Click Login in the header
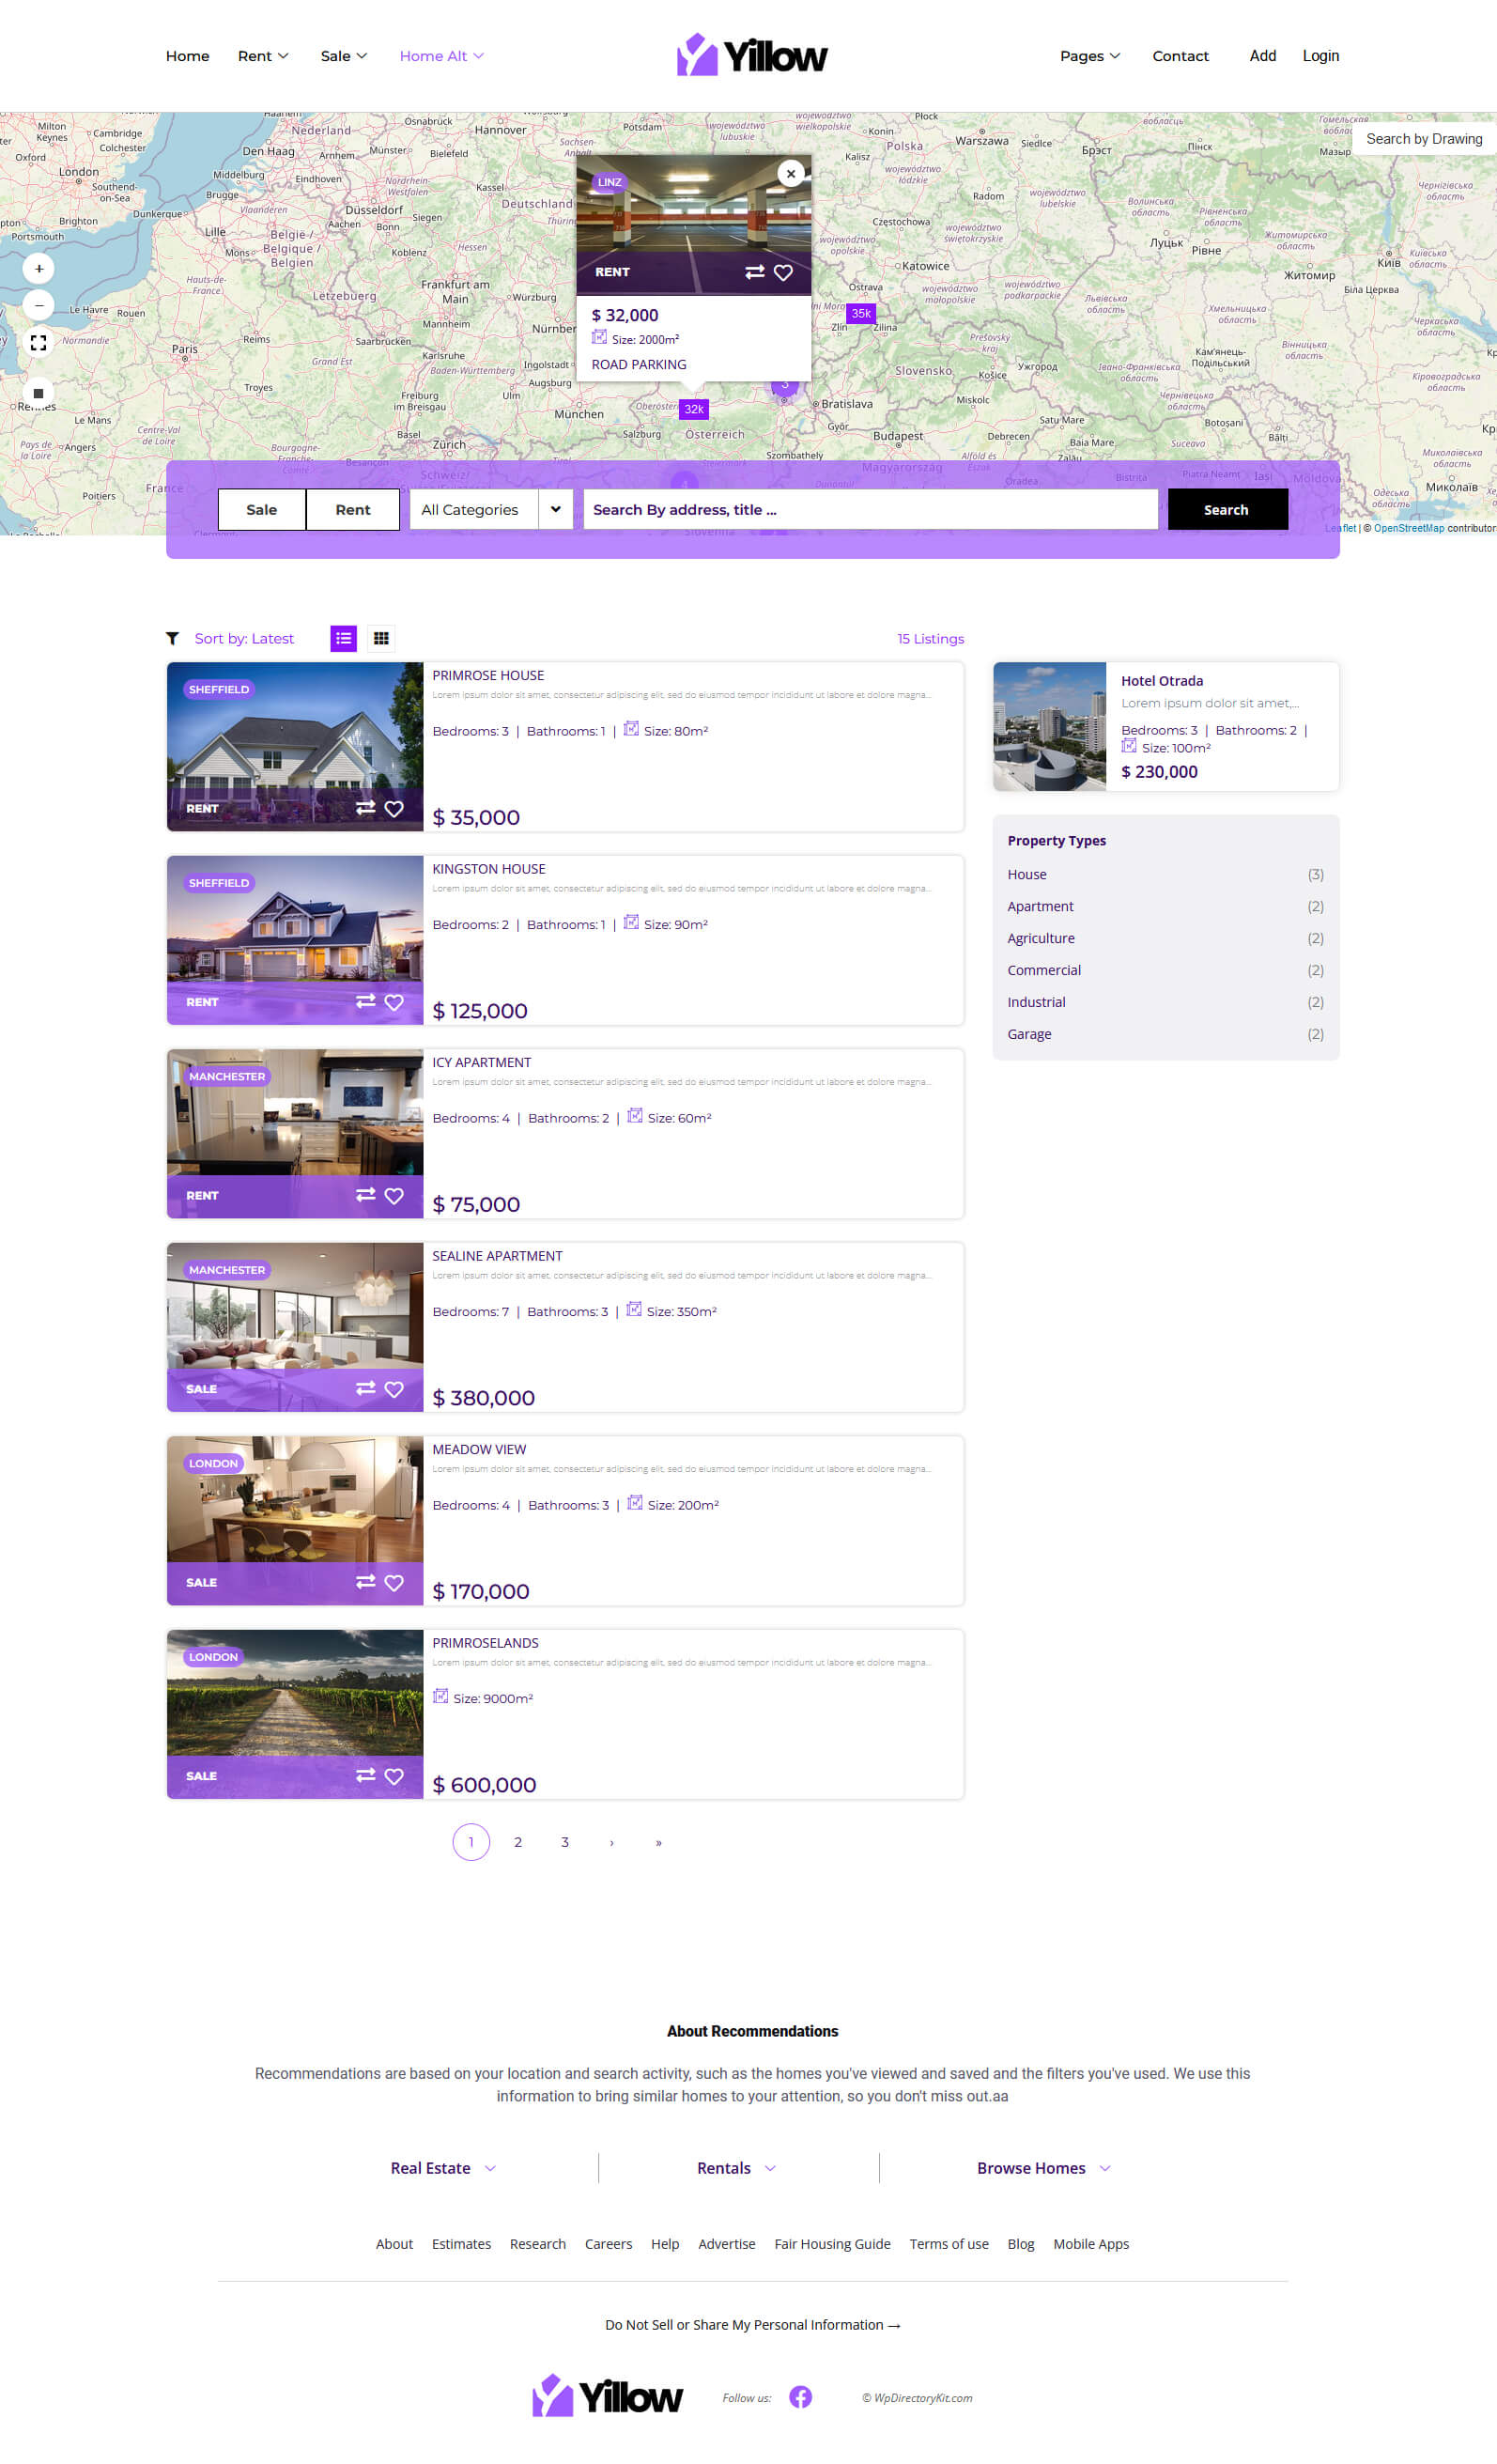Image resolution: width=1497 pixels, height=2464 pixels. [x=1320, y=56]
